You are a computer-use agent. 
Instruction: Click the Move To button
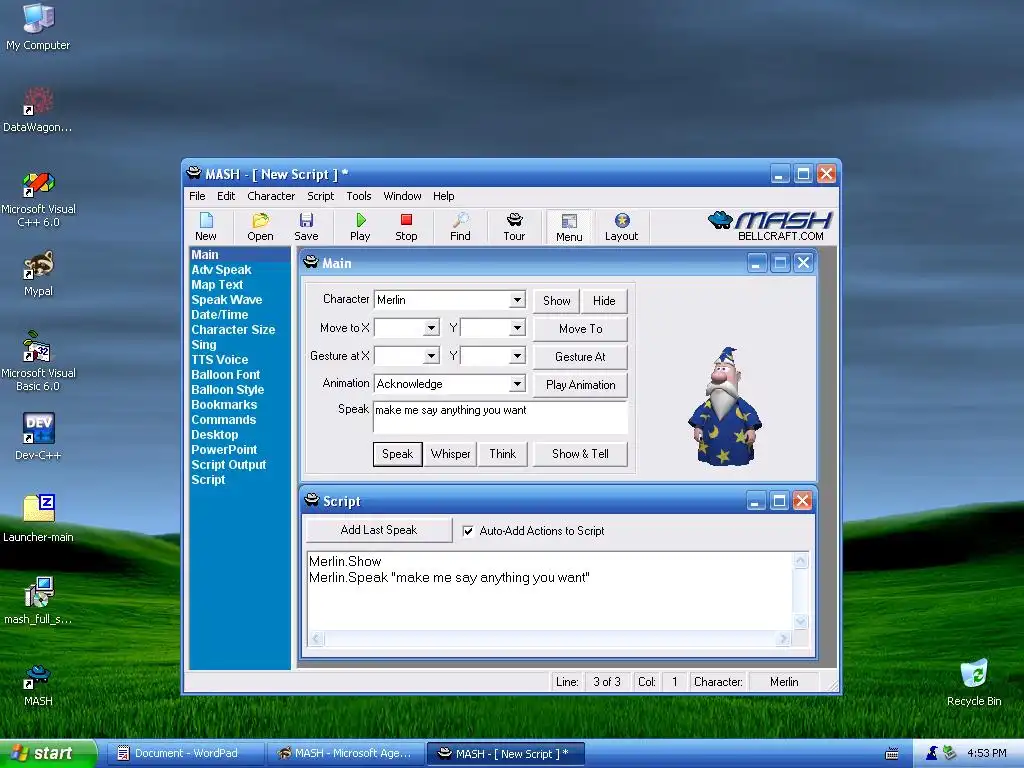[x=581, y=329]
